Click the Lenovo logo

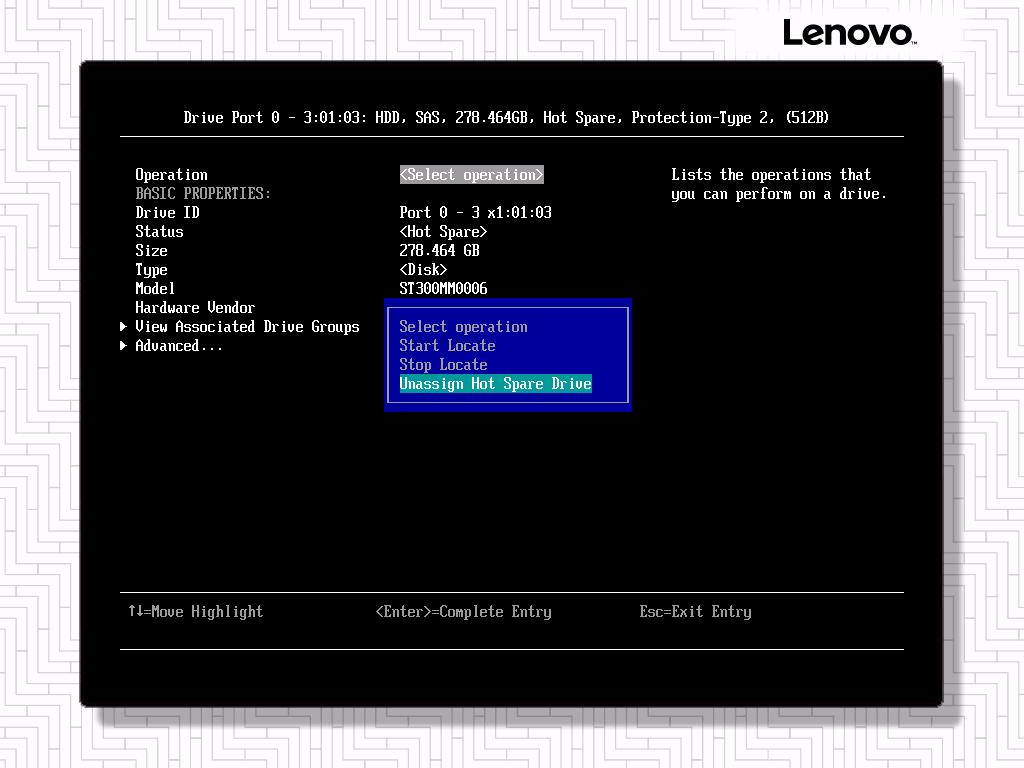[848, 32]
